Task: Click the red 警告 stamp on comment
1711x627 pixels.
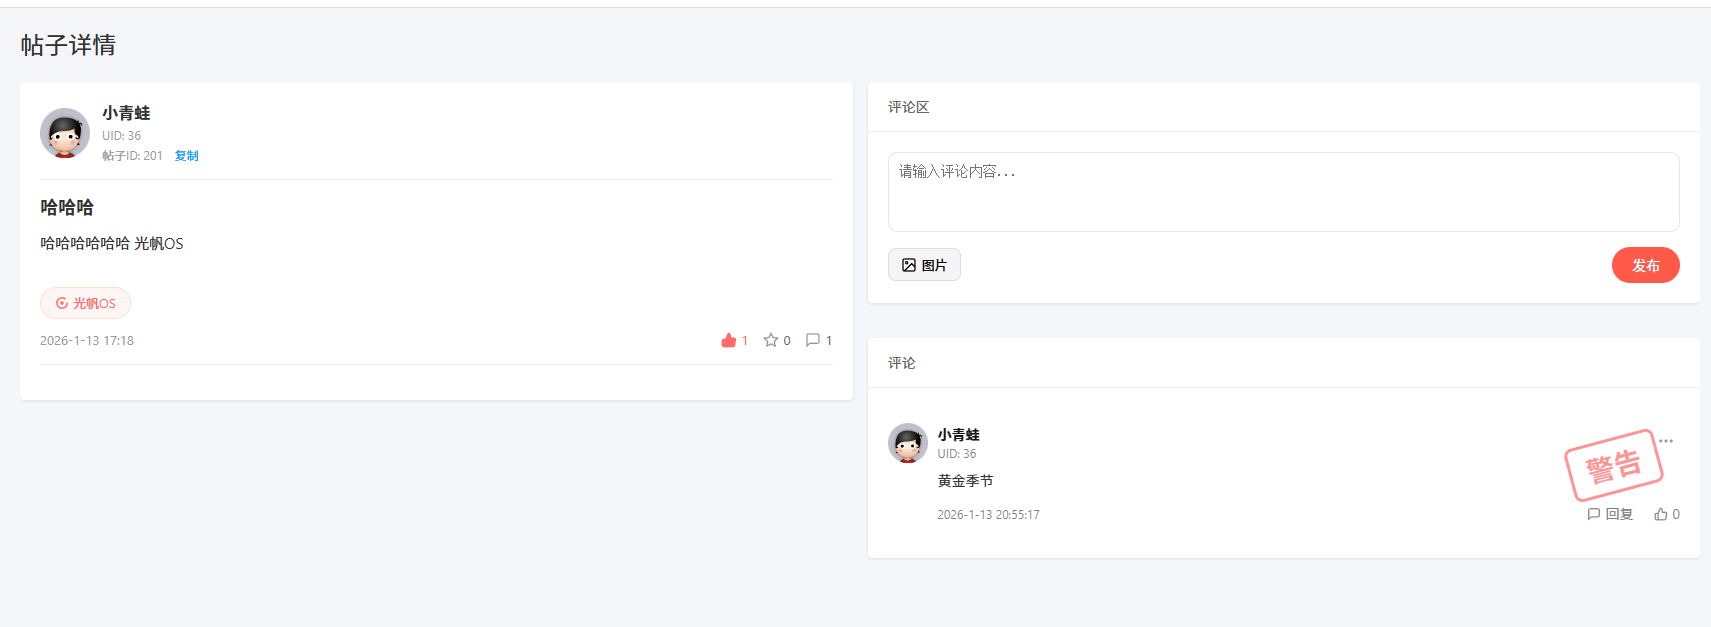Action: (x=1613, y=465)
